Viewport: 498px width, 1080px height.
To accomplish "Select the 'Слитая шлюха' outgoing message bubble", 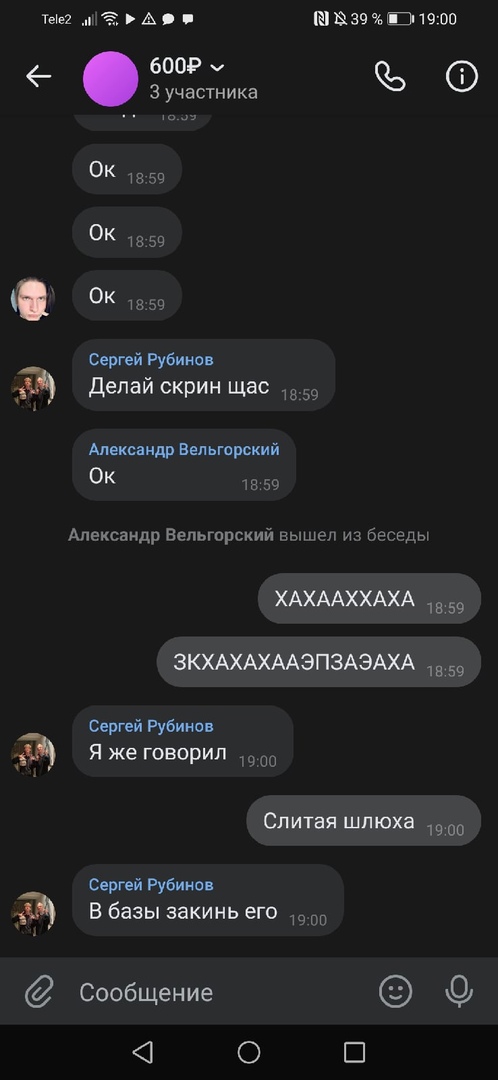I will click(x=364, y=820).
